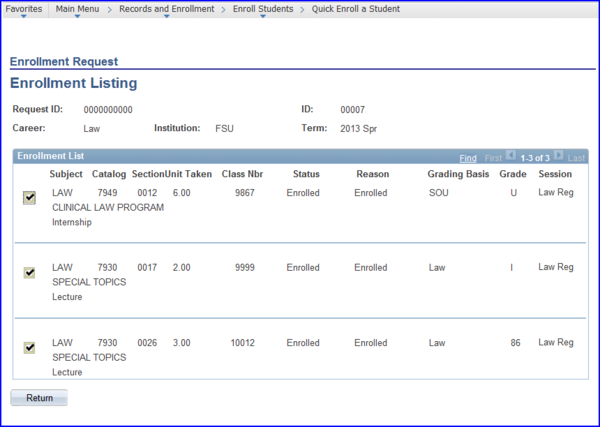
Task: Click the Catalog column header
Action: coord(109,174)
